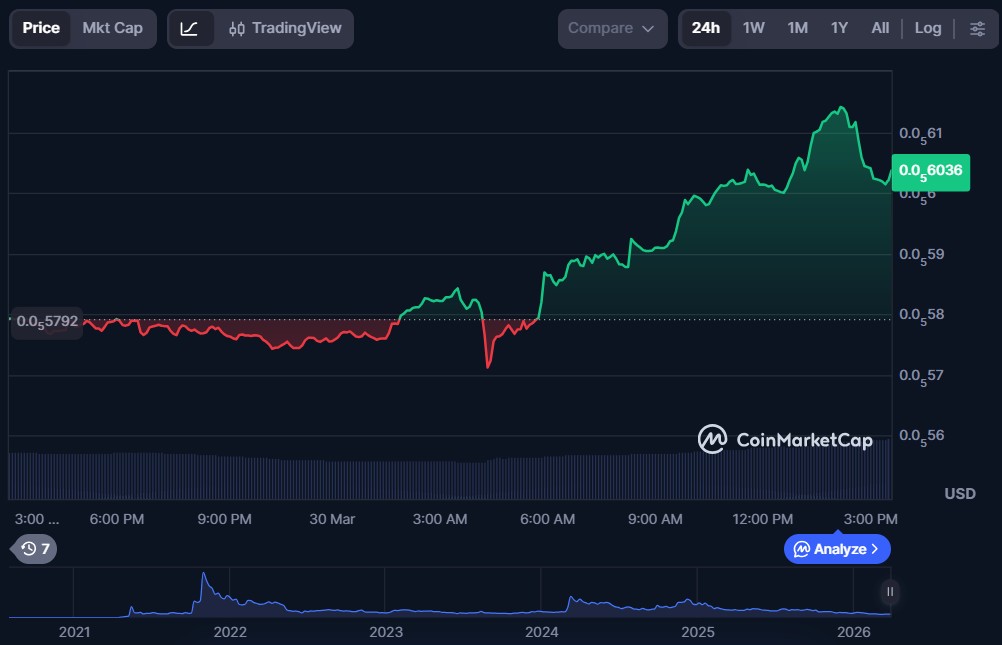The height and width of the screenshot is (645, 1002).
Task: Switch chart to Price view
Action: point(41,28)
